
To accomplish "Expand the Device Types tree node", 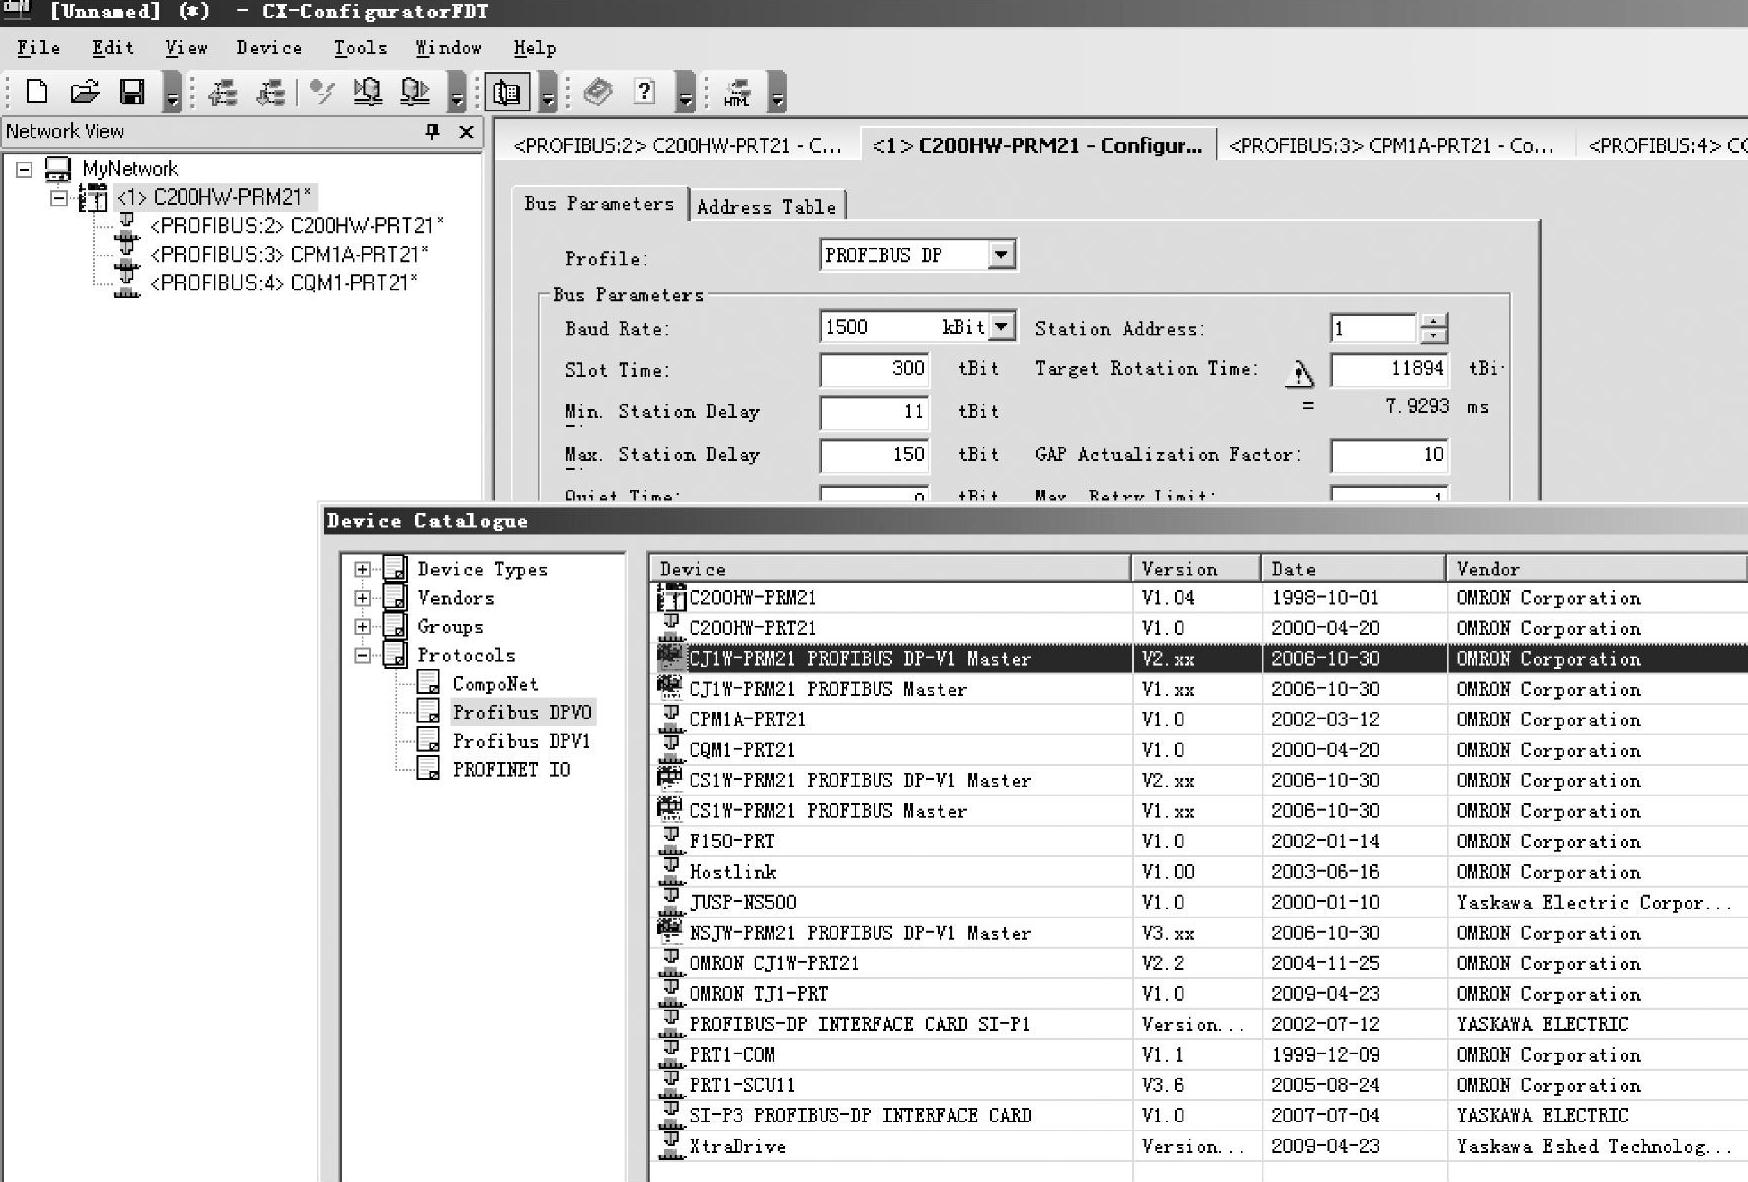I will point(362,569).
